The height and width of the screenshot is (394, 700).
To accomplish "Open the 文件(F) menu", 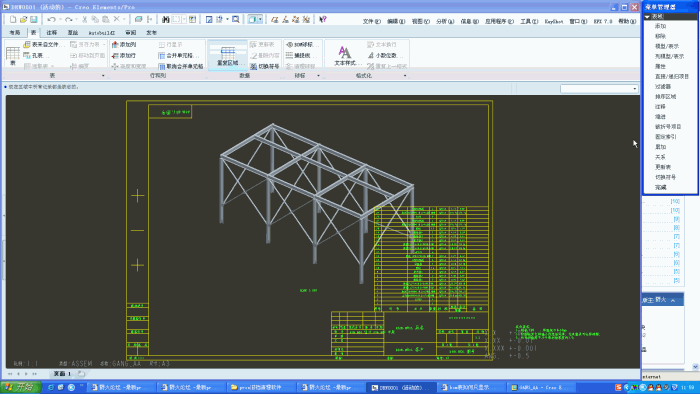I will click(371, 21).
